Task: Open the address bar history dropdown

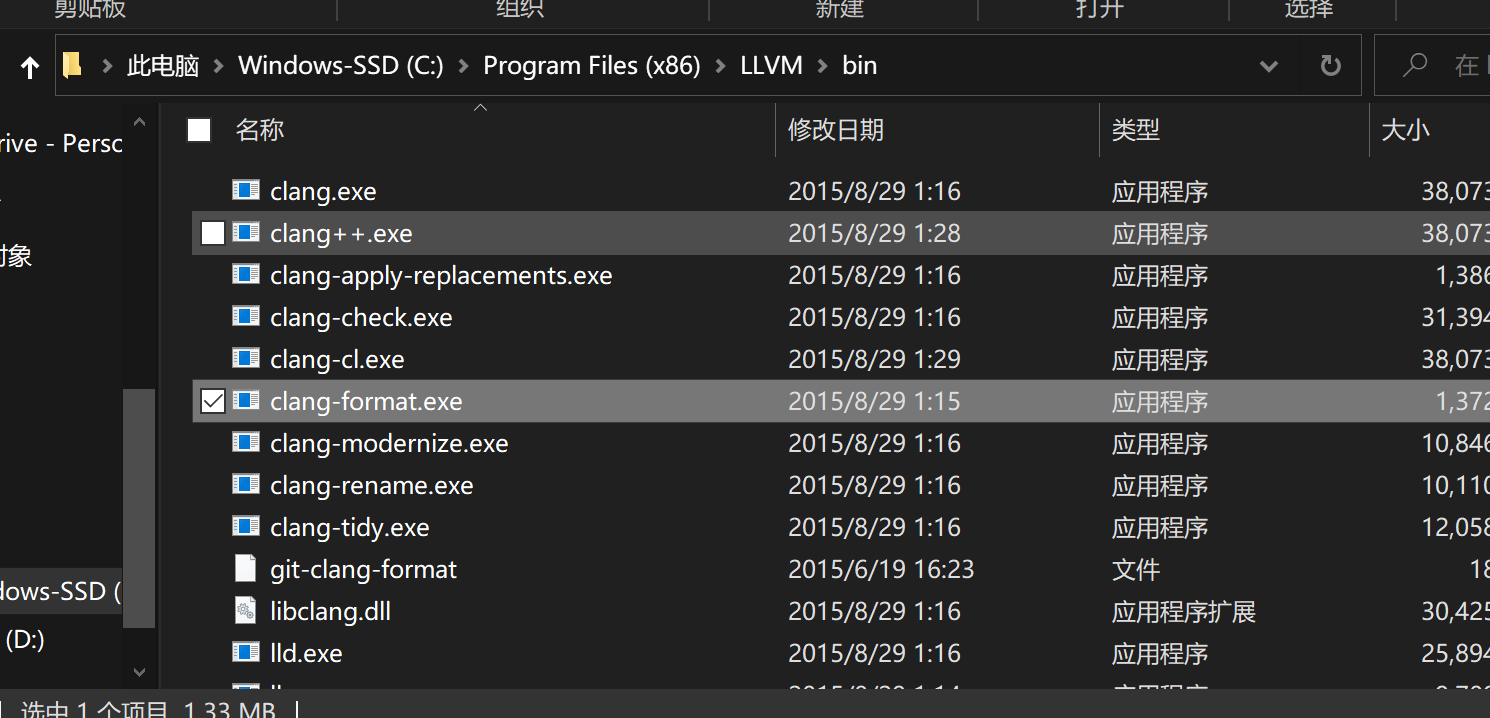Action: (x=1268, y=66)
